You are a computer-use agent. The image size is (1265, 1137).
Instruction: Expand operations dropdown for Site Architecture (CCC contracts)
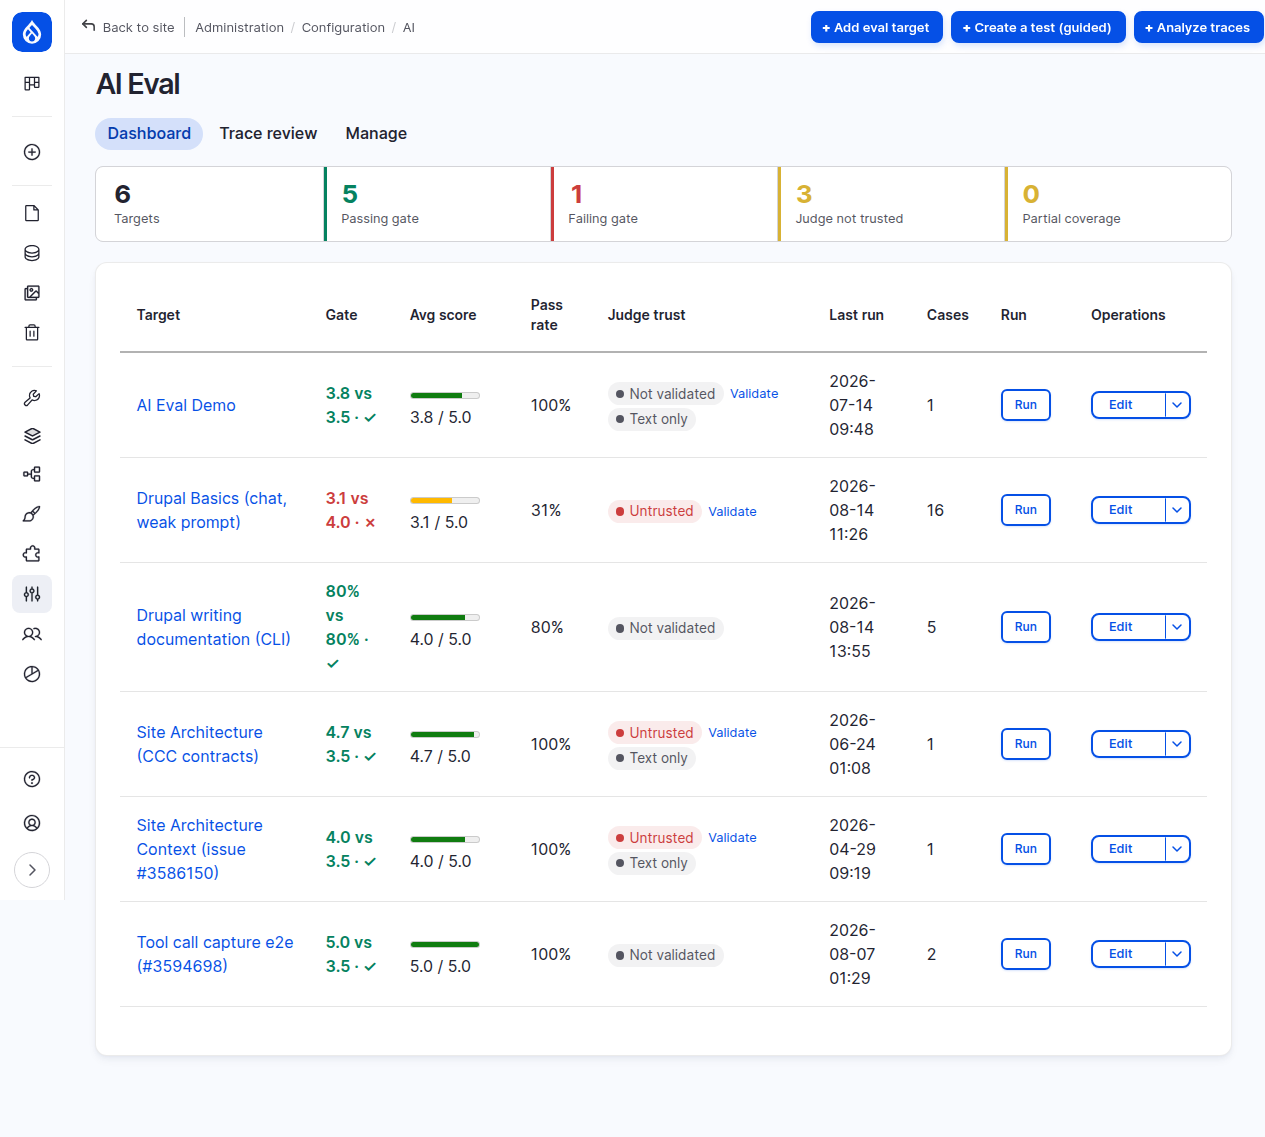coord(1178,744)
